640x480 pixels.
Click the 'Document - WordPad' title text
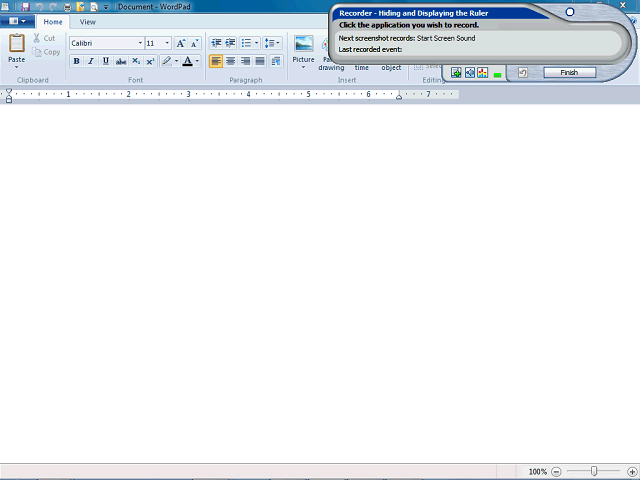[x=154, y=7]
